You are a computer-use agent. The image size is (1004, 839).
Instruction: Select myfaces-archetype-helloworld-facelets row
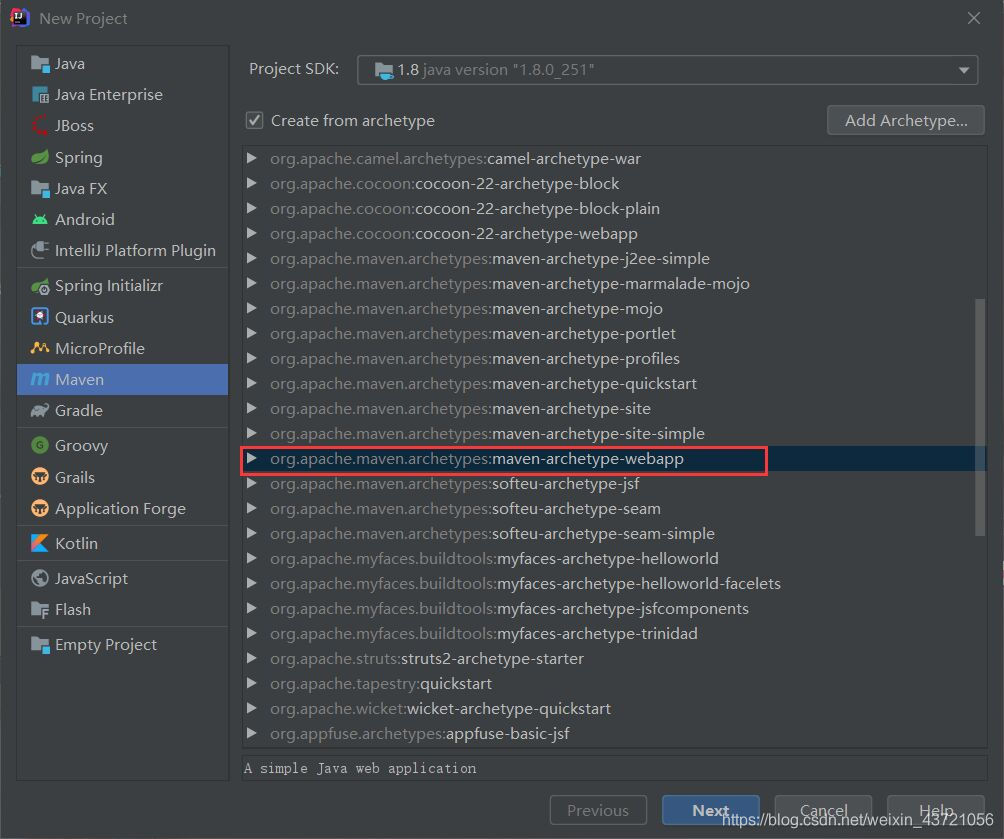614,583
